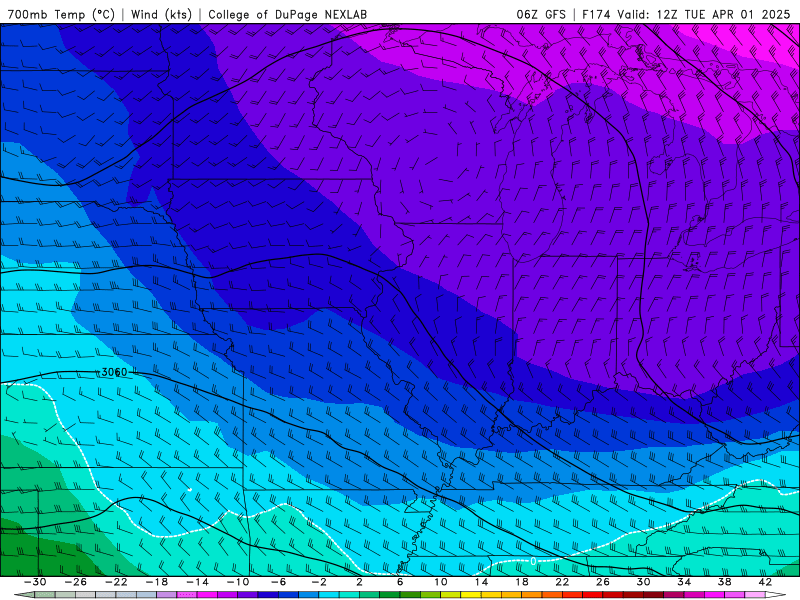Click the "12Z TUE APR 01 2025" valid time
The width and height of the screenshot is (800, 600).
723,14
